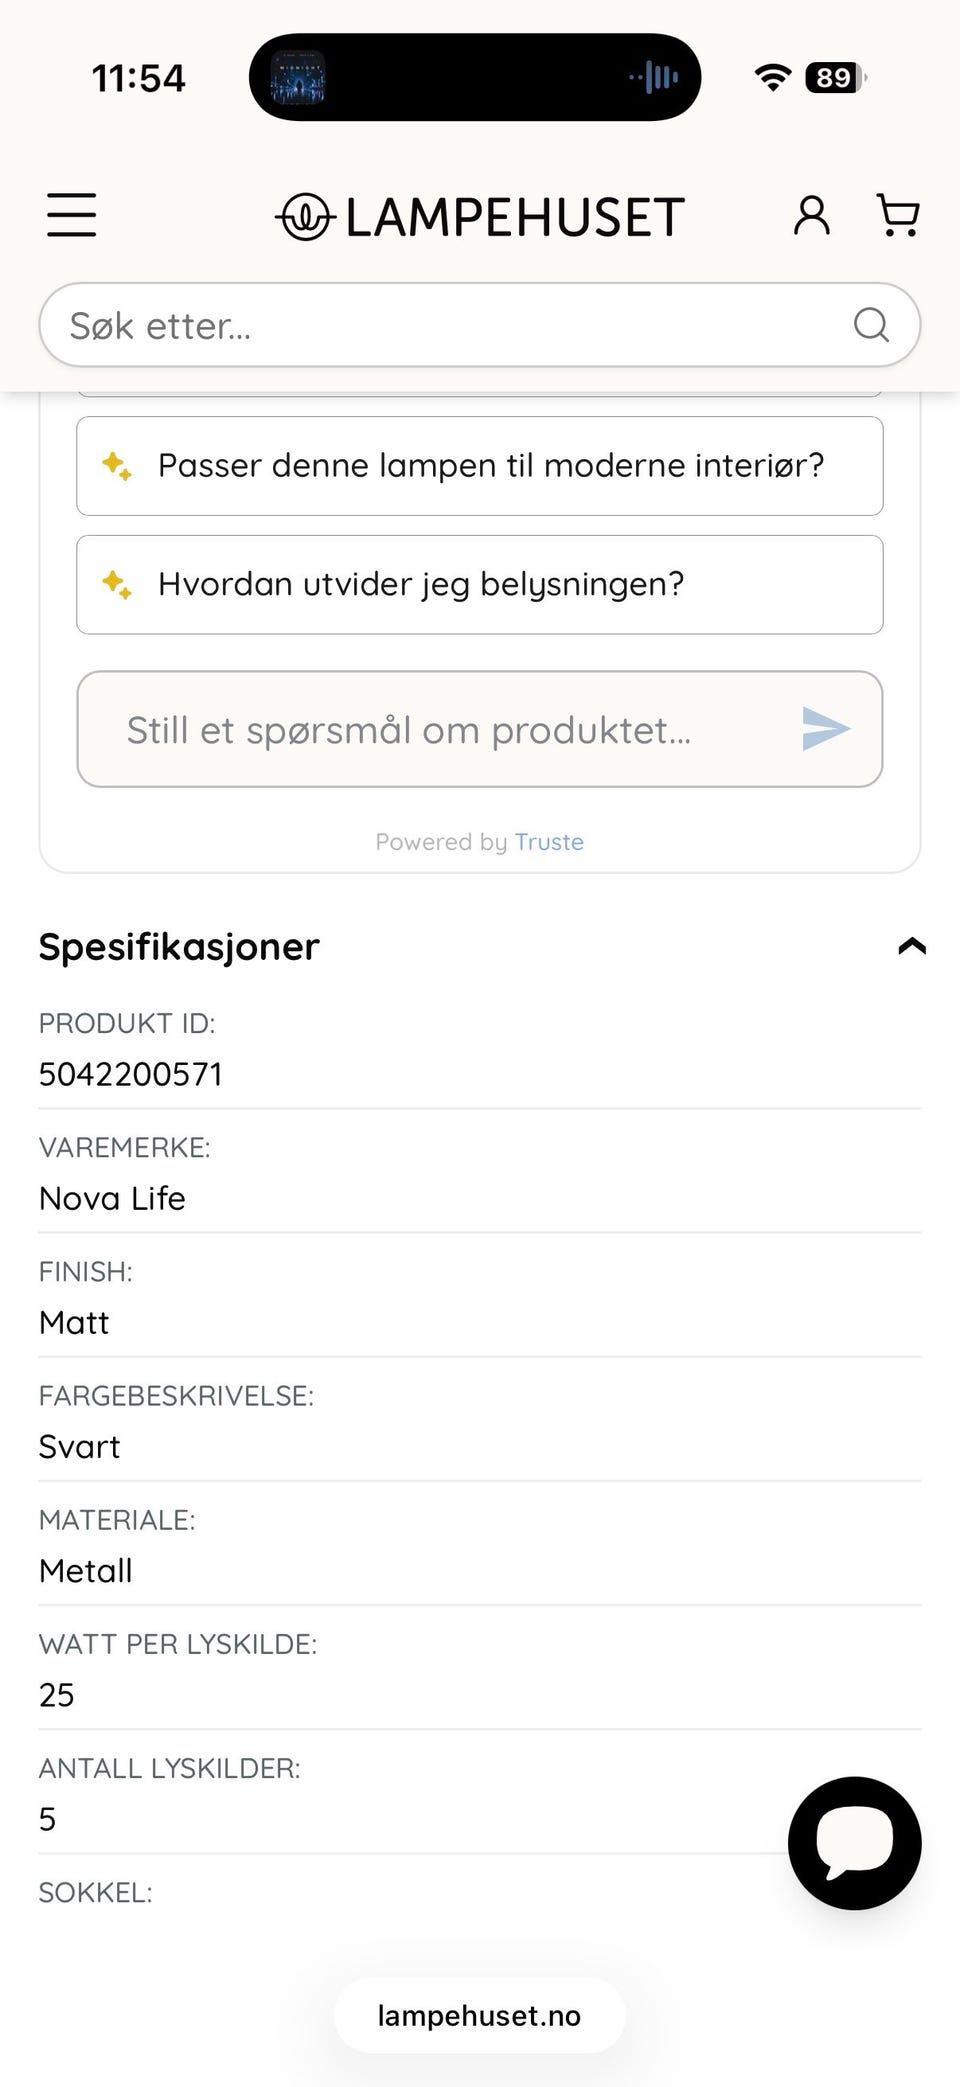Select 'Hvordan utvider jeg belysningen?' suggestion
Screen dimensions: 960x2087
(480, 584)
